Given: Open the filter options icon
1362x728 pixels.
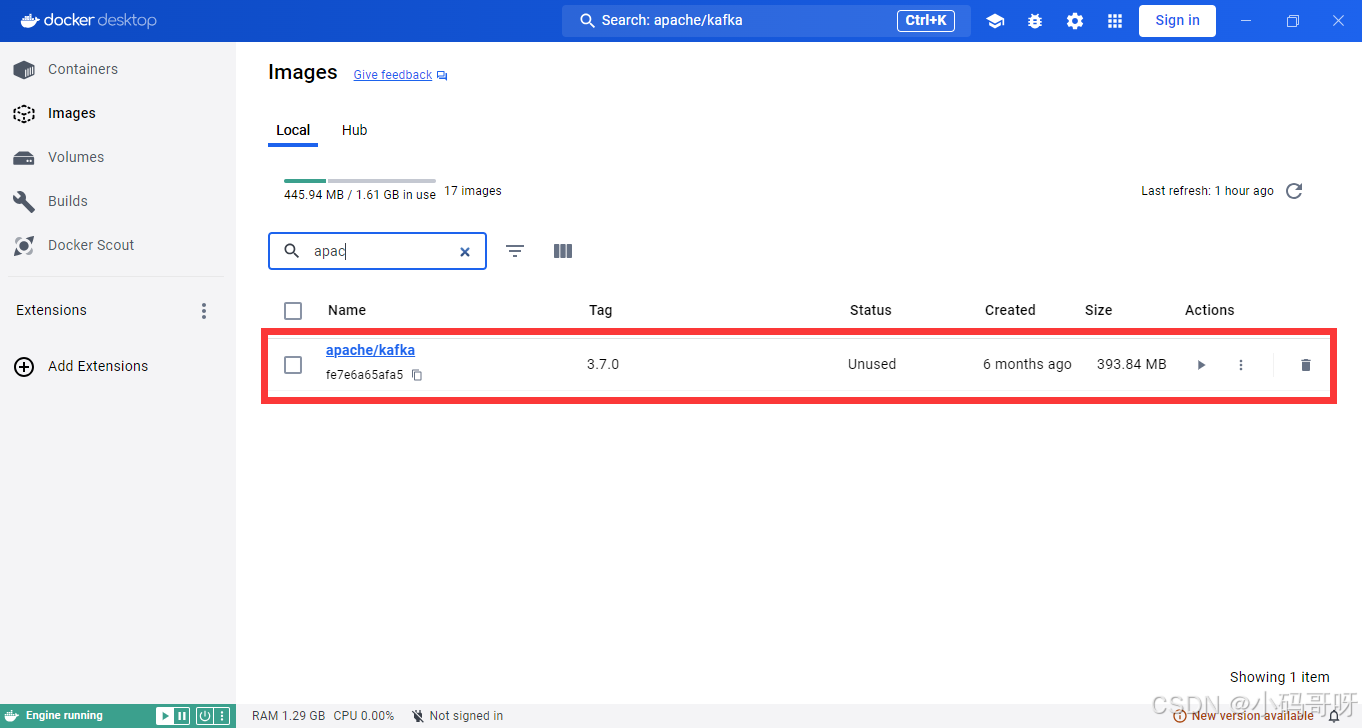Looking at the screenshot, I should [x=515, y=251].
